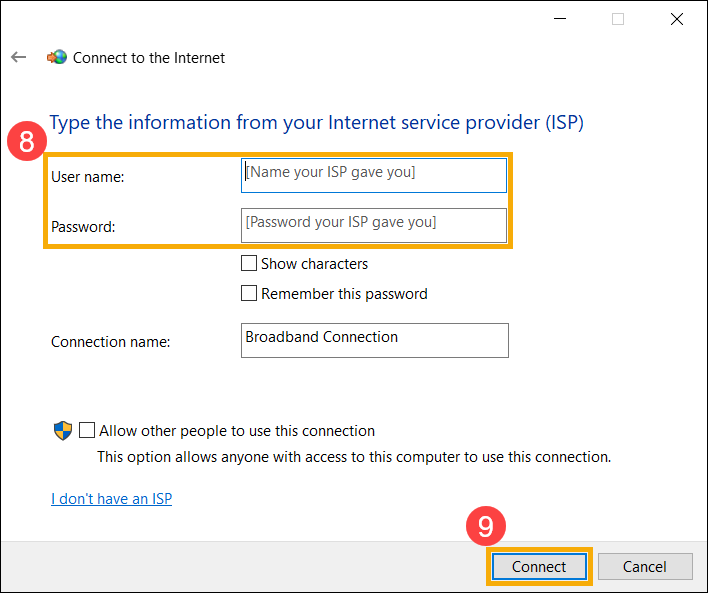Click the "Password:" label

pyautogui.click(x=83, y=227)
